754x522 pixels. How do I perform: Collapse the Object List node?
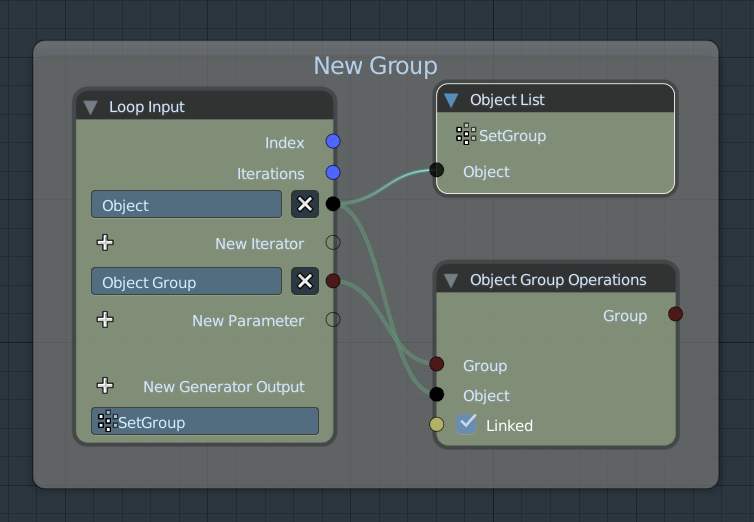coord(451,100)
